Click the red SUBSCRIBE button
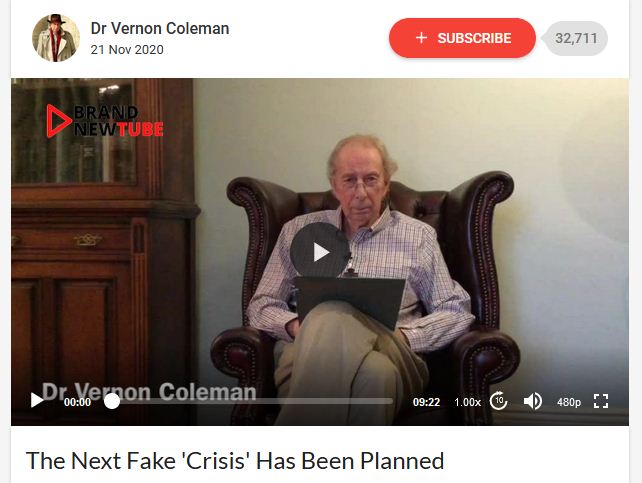 pyautogui.click(x=462, y=38)
